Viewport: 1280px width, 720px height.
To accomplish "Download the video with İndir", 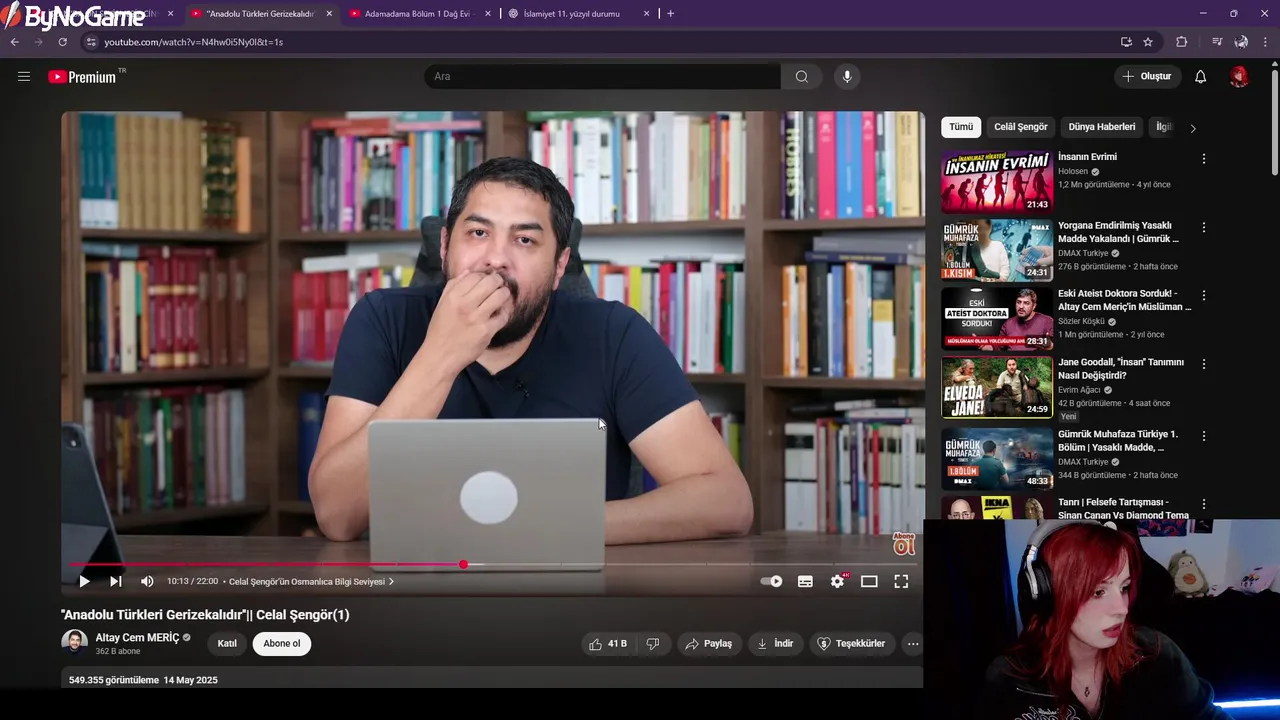I will (775, 644).
